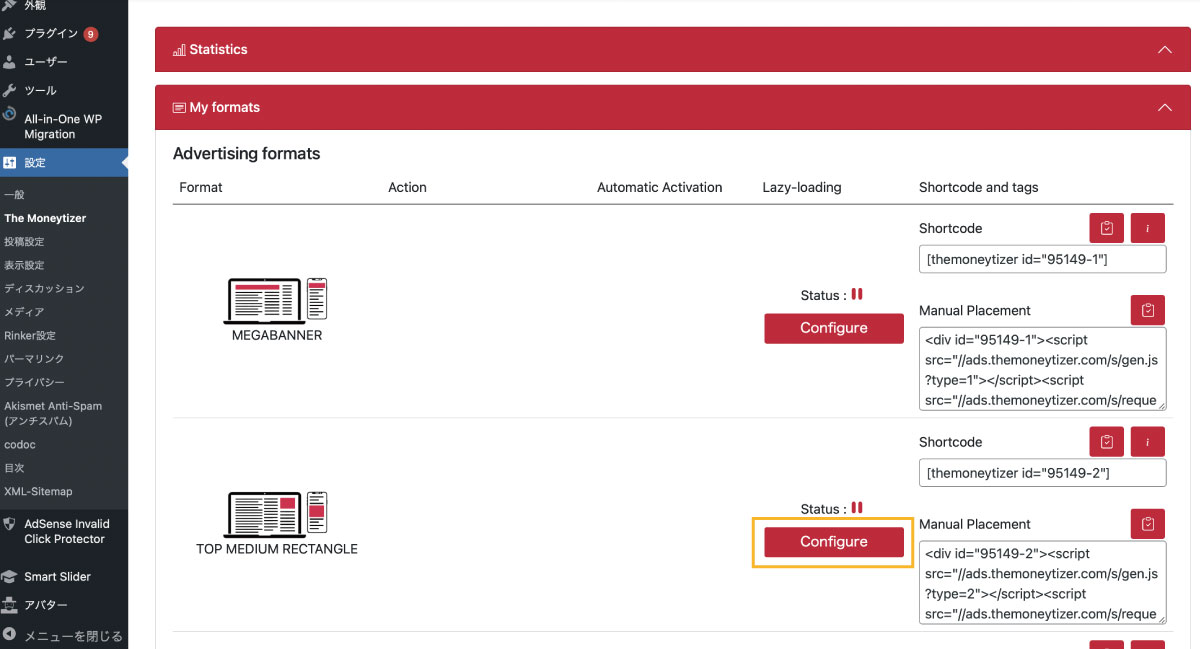Click the "Automatic Activation" column header
Image resolution: width=1200 pixels, height=649 pixels.
[x=660, y=187]
